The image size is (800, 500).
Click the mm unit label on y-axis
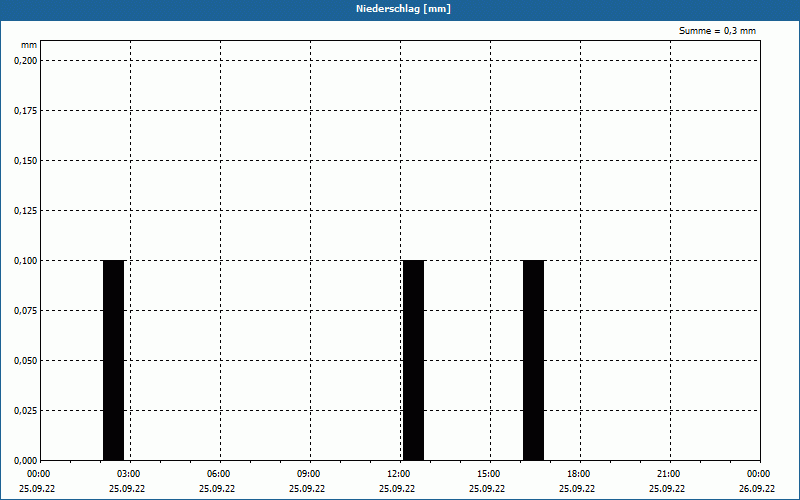[29, 45]
